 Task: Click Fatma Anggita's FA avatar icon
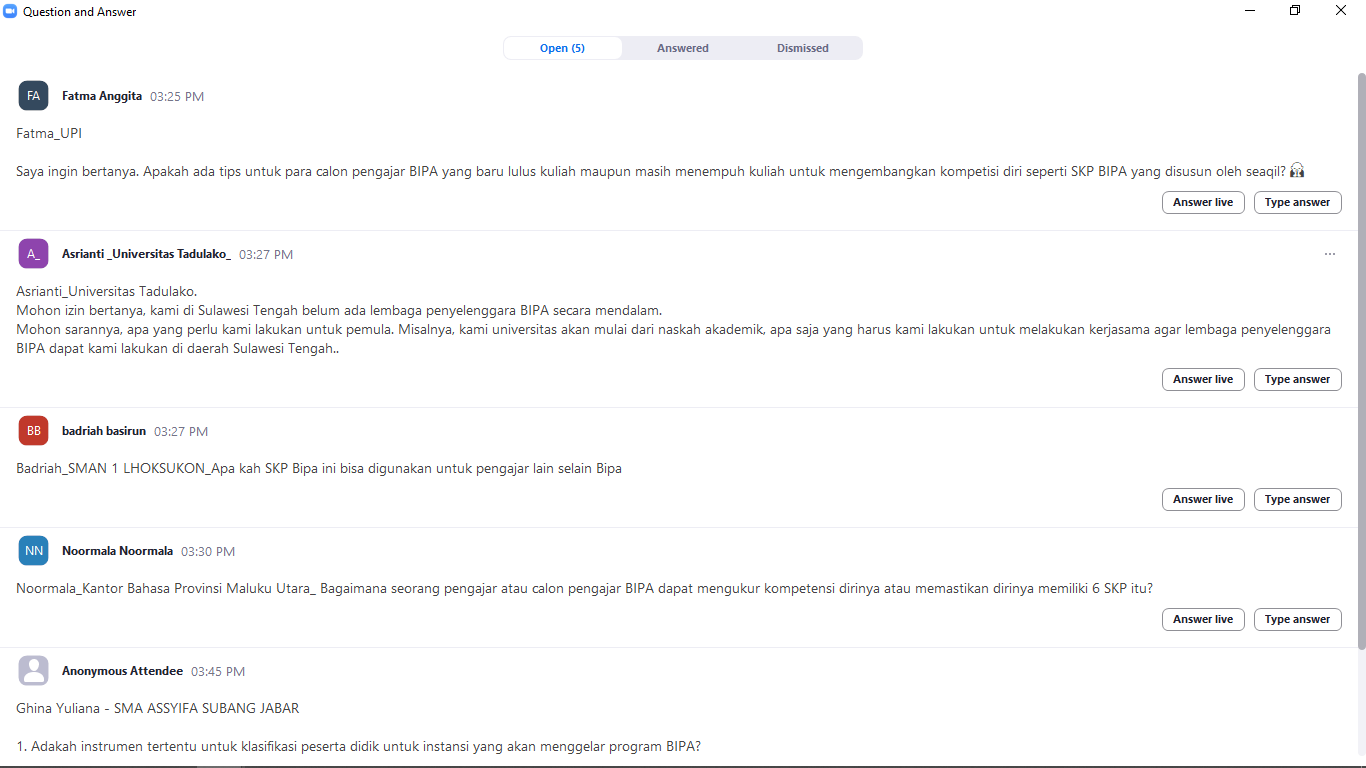(x=33, y=96)
